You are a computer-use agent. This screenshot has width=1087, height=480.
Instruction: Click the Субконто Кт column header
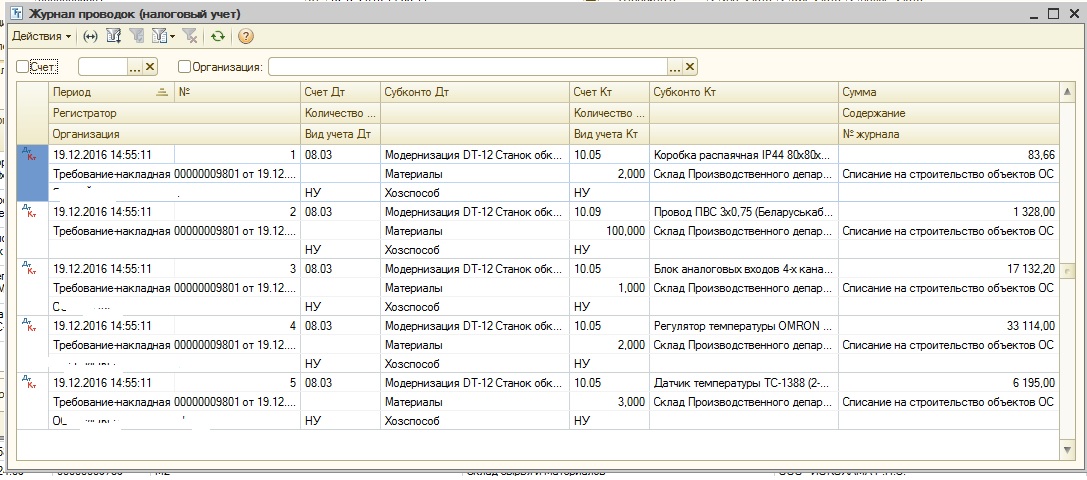tap(744, 92)
